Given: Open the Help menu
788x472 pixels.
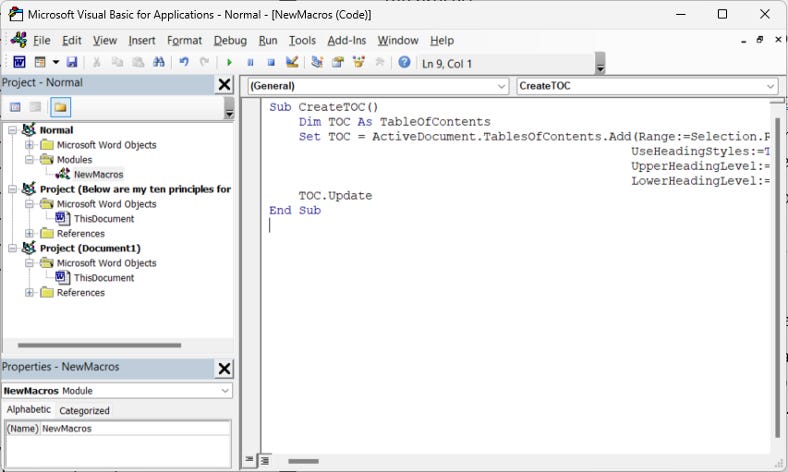Looking at the screenshot, I should pyautogui.click(x=442, y=40).
